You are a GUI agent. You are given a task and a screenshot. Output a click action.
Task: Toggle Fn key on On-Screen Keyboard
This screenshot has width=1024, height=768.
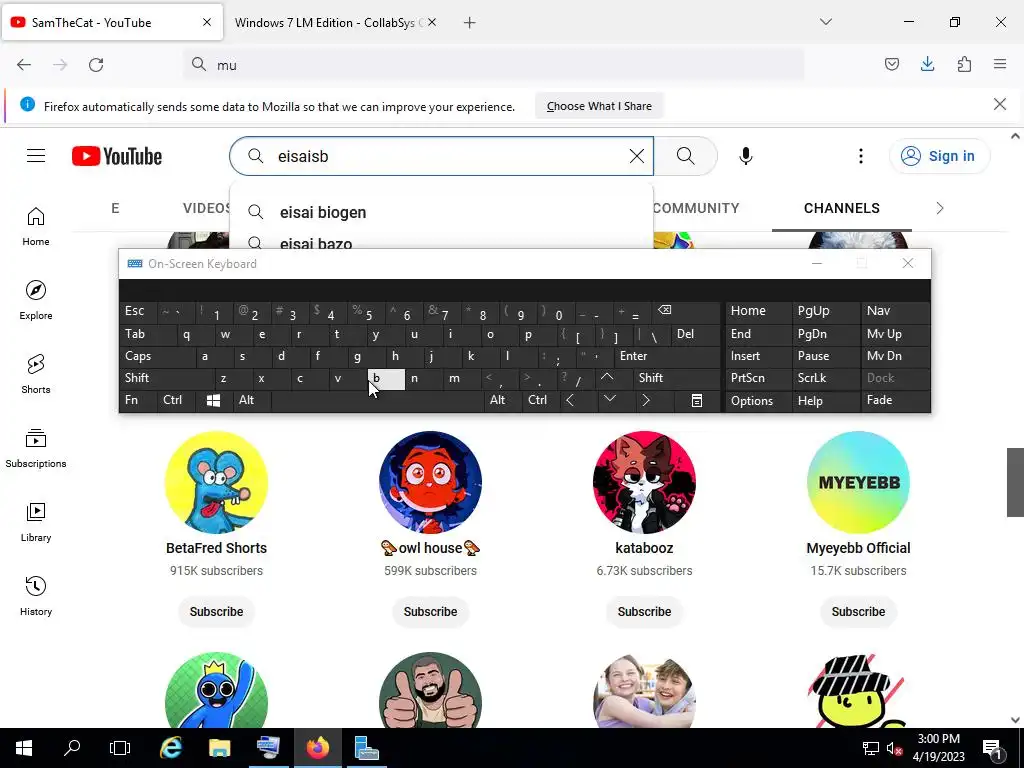click(138, 400)
